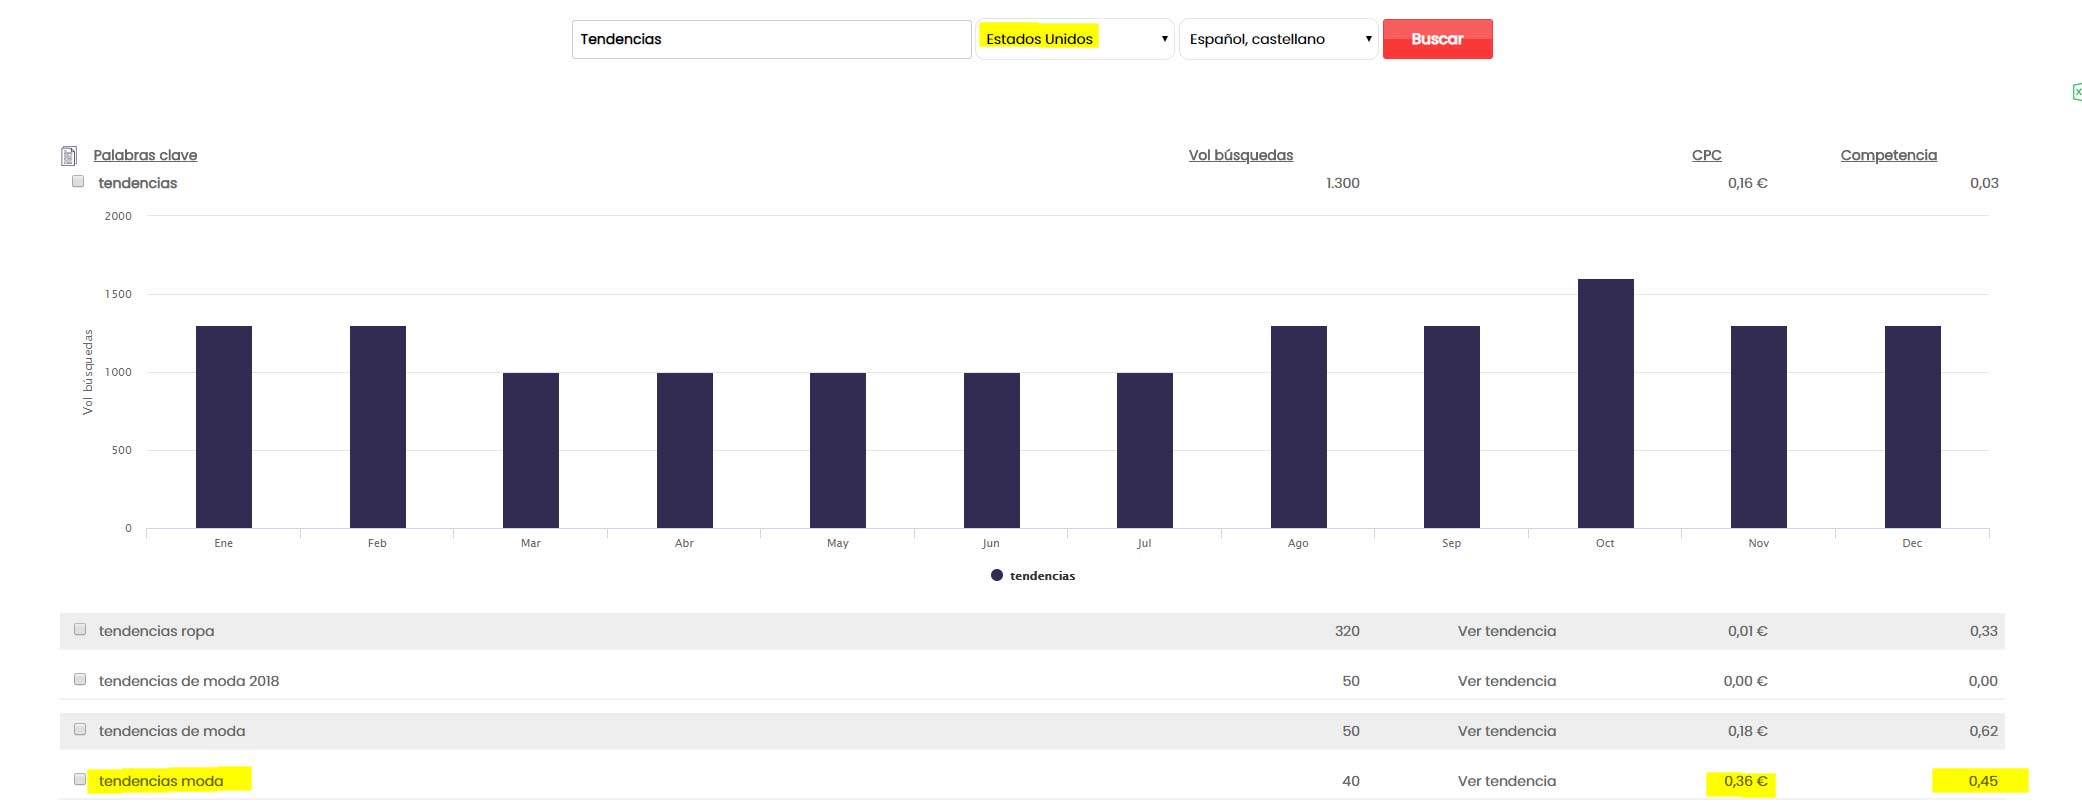The image size is (2082, 811).
Task: Click the green Excel export icon
Action: point(2076,92)
